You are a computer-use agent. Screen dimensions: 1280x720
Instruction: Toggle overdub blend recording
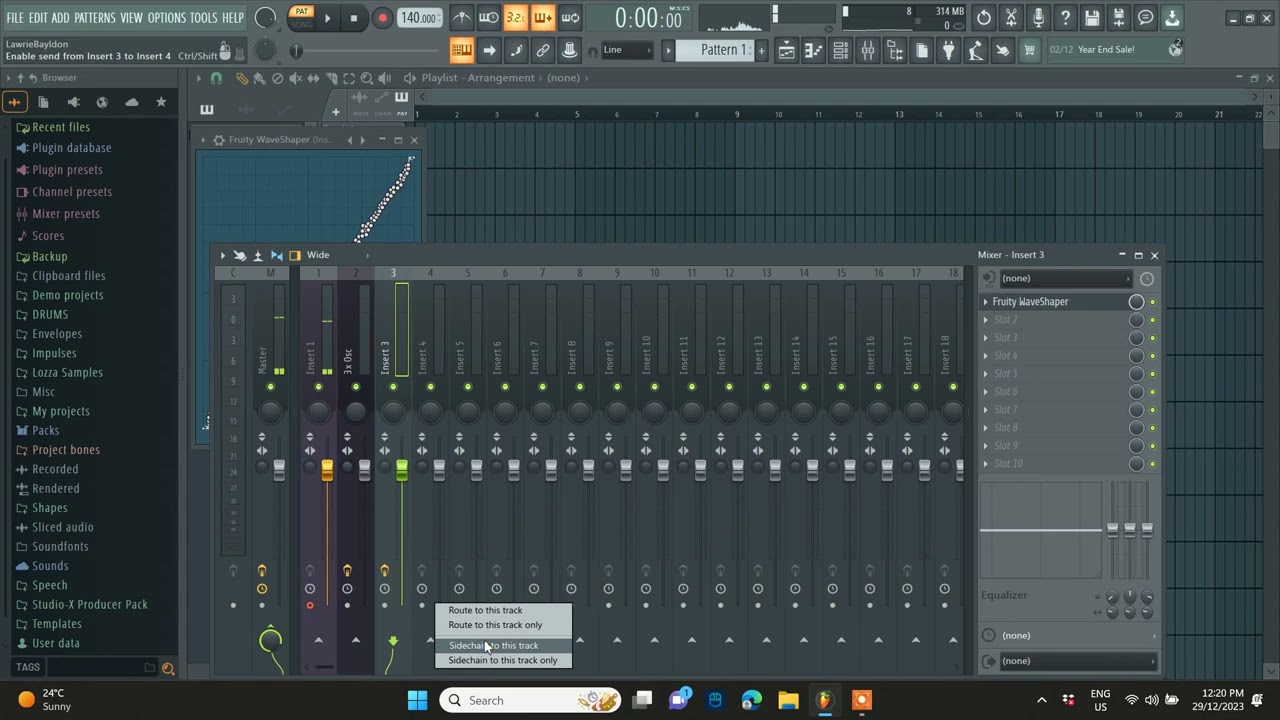(542, 18)
